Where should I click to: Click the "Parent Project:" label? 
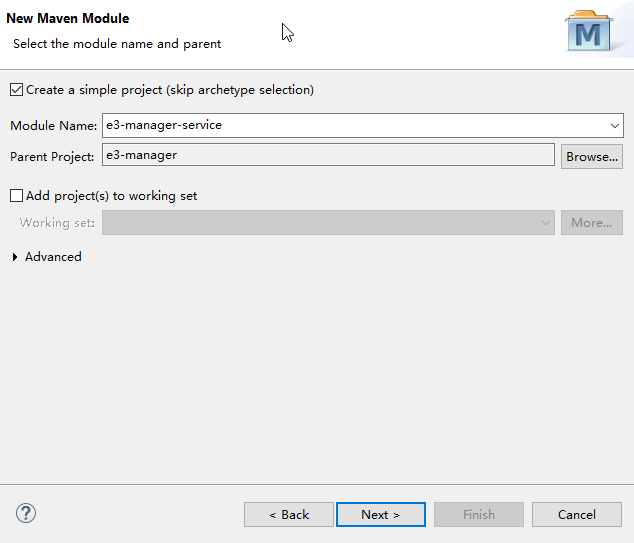(52, 156)
